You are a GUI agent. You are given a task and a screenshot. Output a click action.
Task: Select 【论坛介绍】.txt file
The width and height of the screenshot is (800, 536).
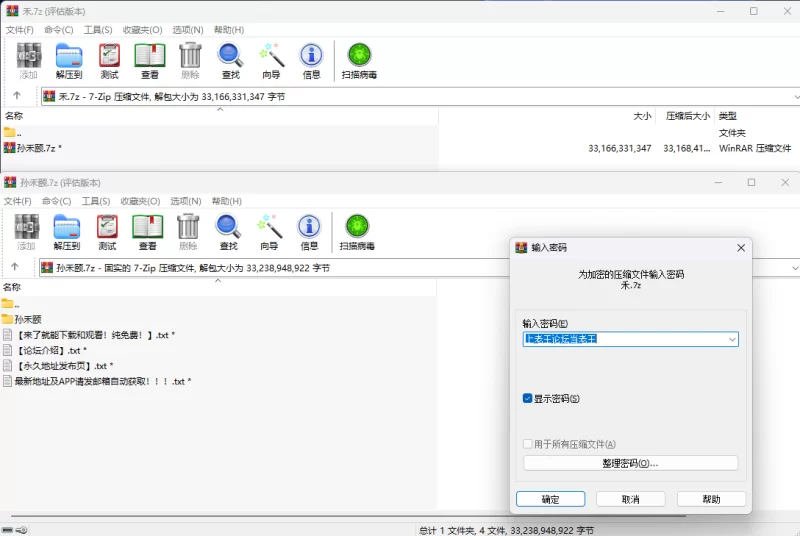point(45,350)
